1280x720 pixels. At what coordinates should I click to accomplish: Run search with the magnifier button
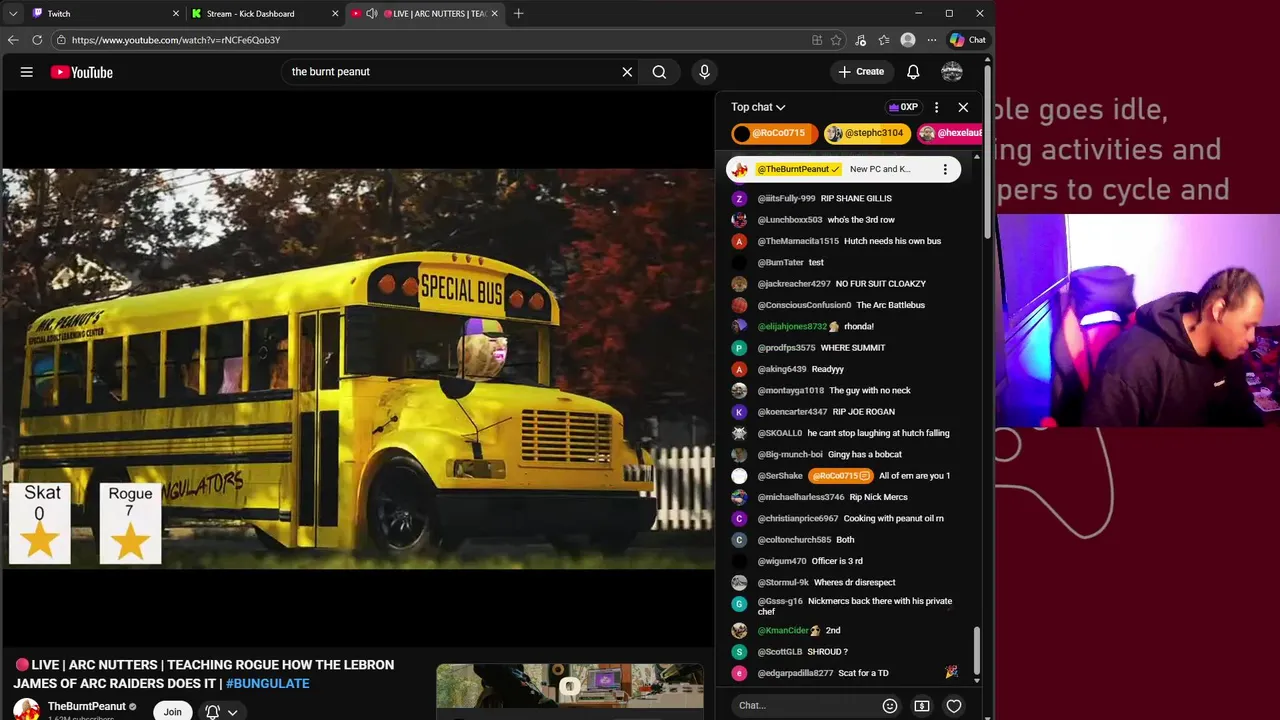(x=659, y=72)
